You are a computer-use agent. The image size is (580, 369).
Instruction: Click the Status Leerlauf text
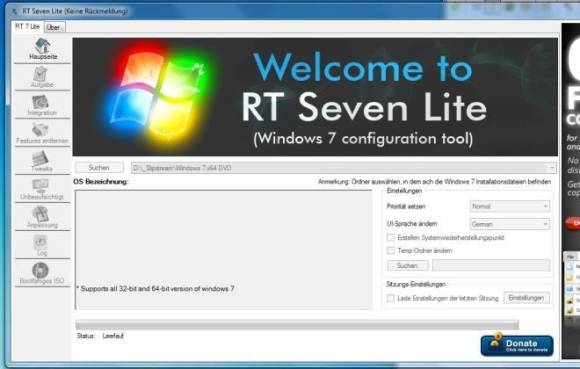pos(100,336)
